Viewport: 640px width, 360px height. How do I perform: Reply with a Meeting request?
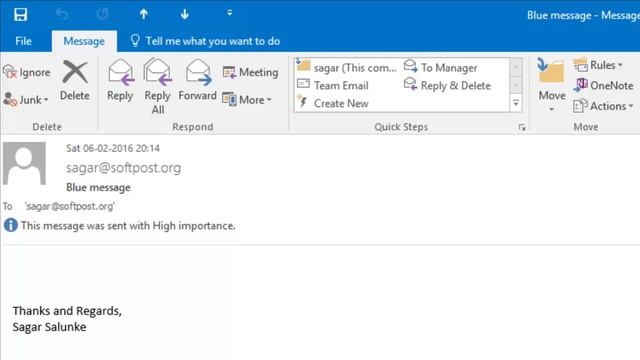251,73
